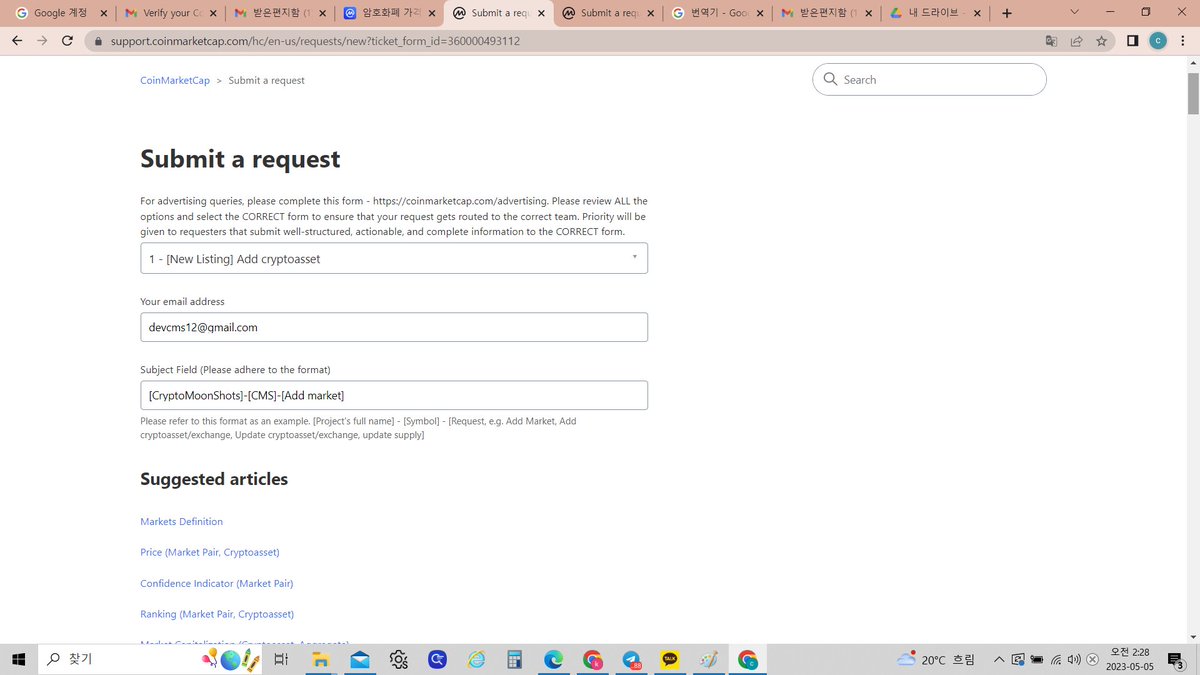The image size is (1200, 675).
Task: Open Settings gear on the taskbar
Action: tap(399, 660)
